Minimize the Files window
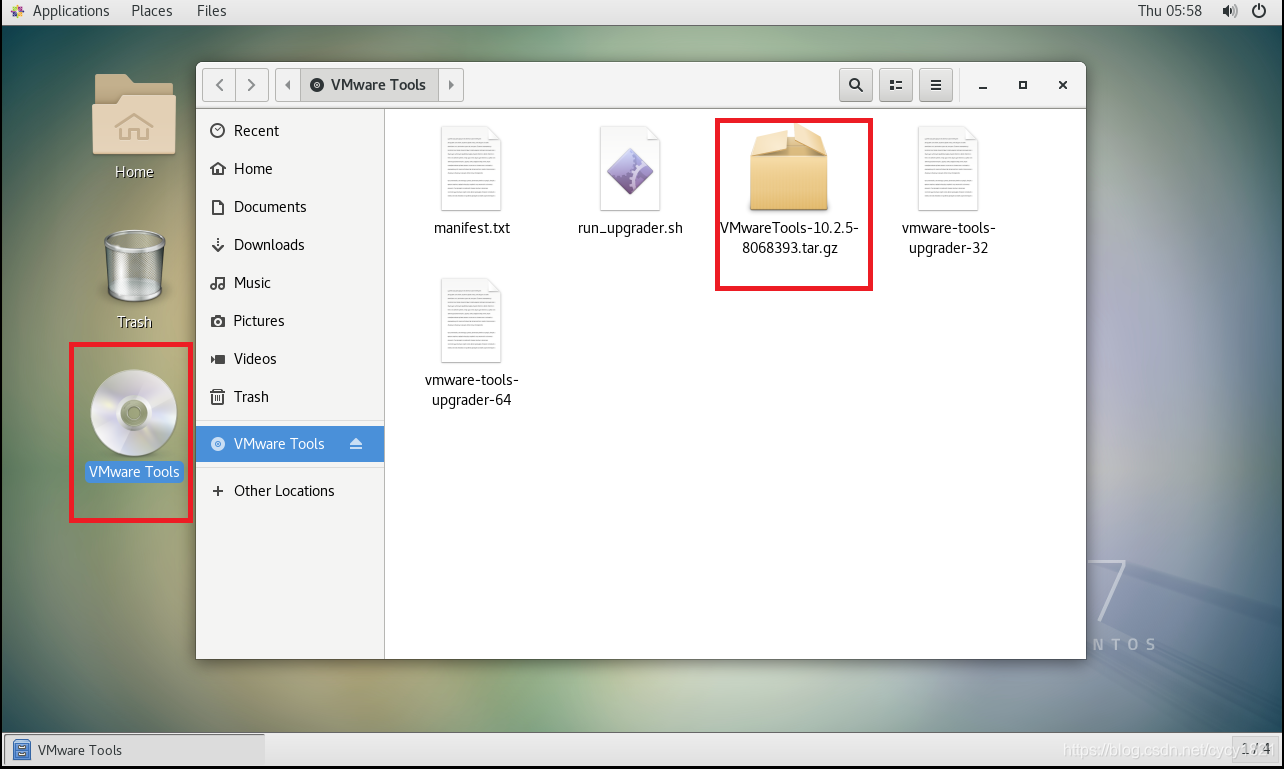 pyautogui.click(x=984, y=86)
